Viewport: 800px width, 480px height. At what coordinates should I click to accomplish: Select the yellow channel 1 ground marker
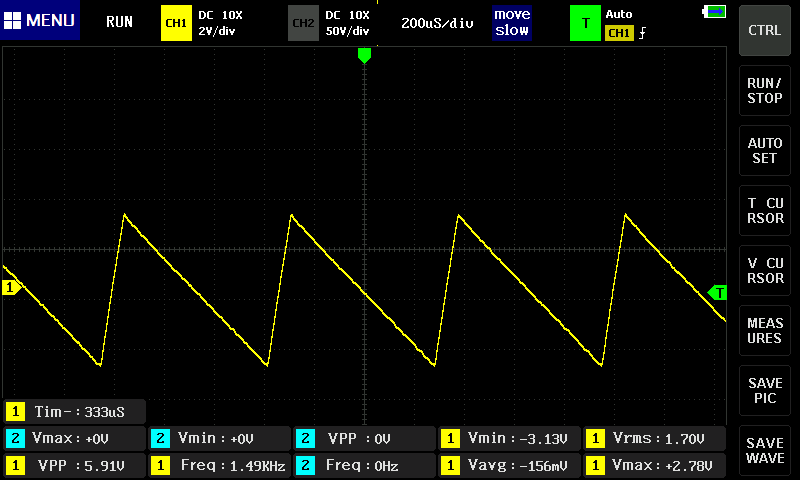[x=11, y=288]
